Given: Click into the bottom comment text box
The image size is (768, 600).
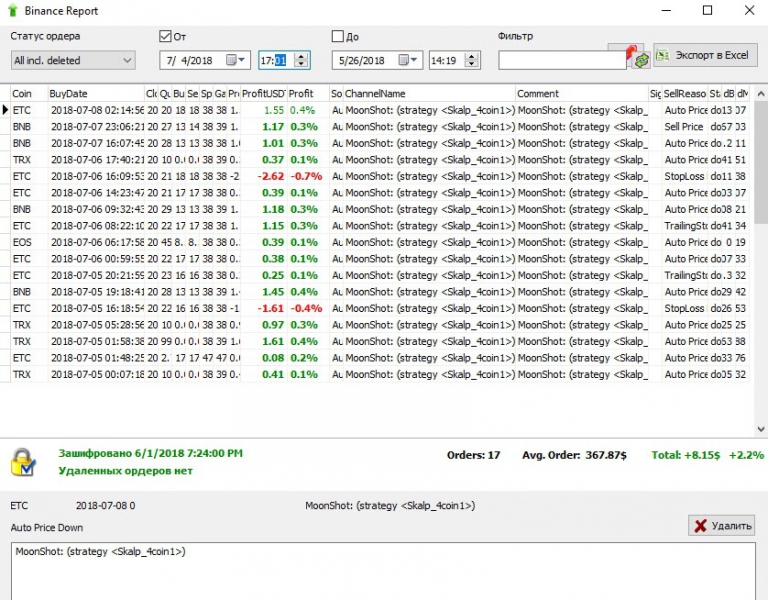Looking at the screenshot, I should [383, 571].
